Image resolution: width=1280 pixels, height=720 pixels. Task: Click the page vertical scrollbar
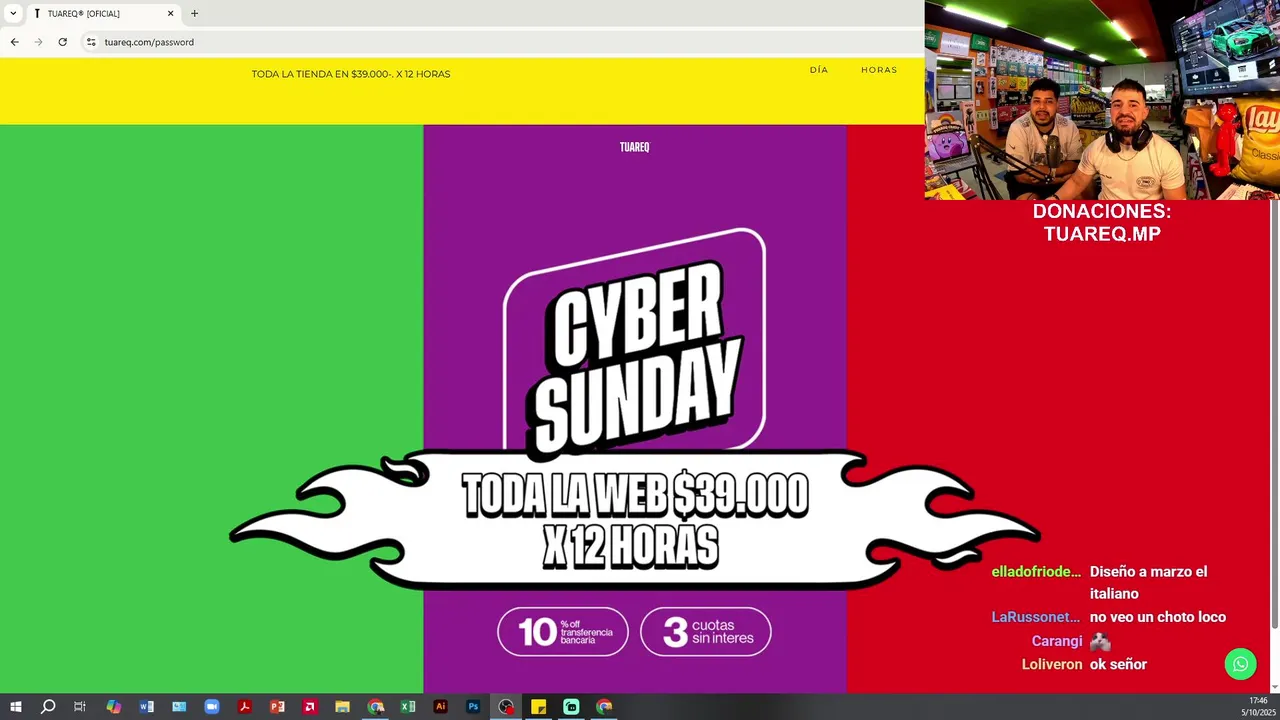pos(1274,415)
